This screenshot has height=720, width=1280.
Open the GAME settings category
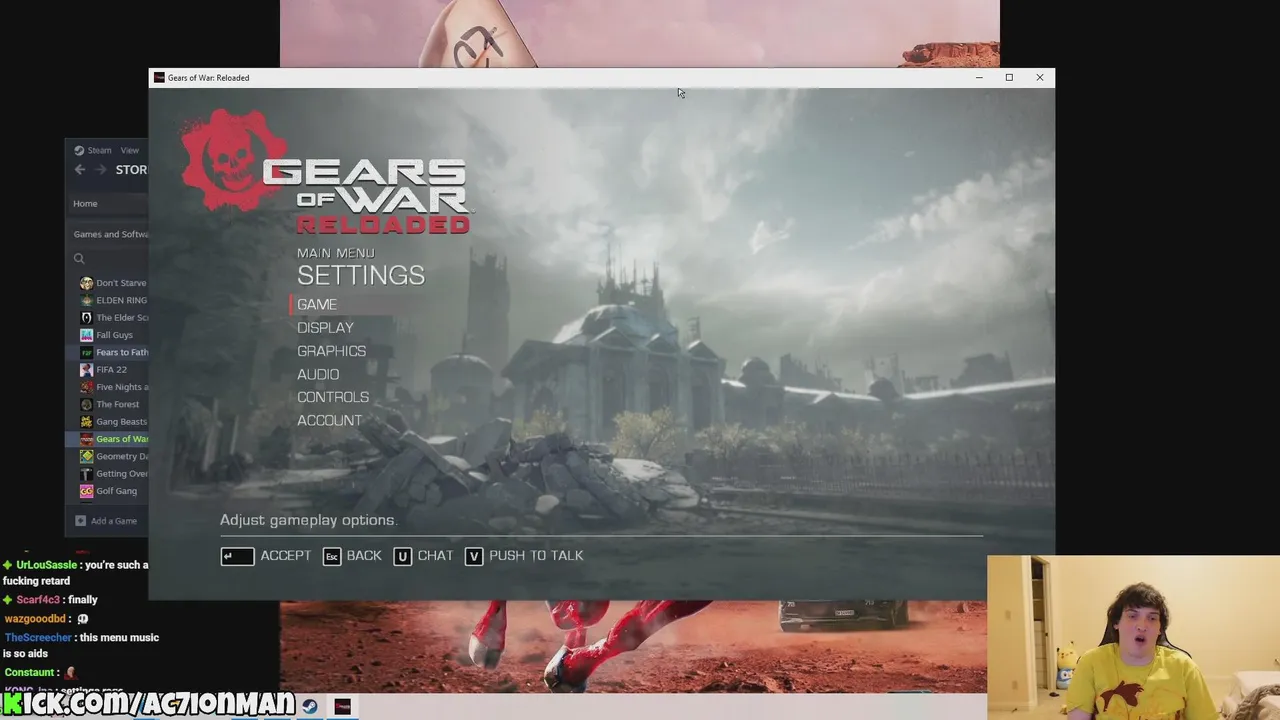pyautogui.click(x=317, y=304)
